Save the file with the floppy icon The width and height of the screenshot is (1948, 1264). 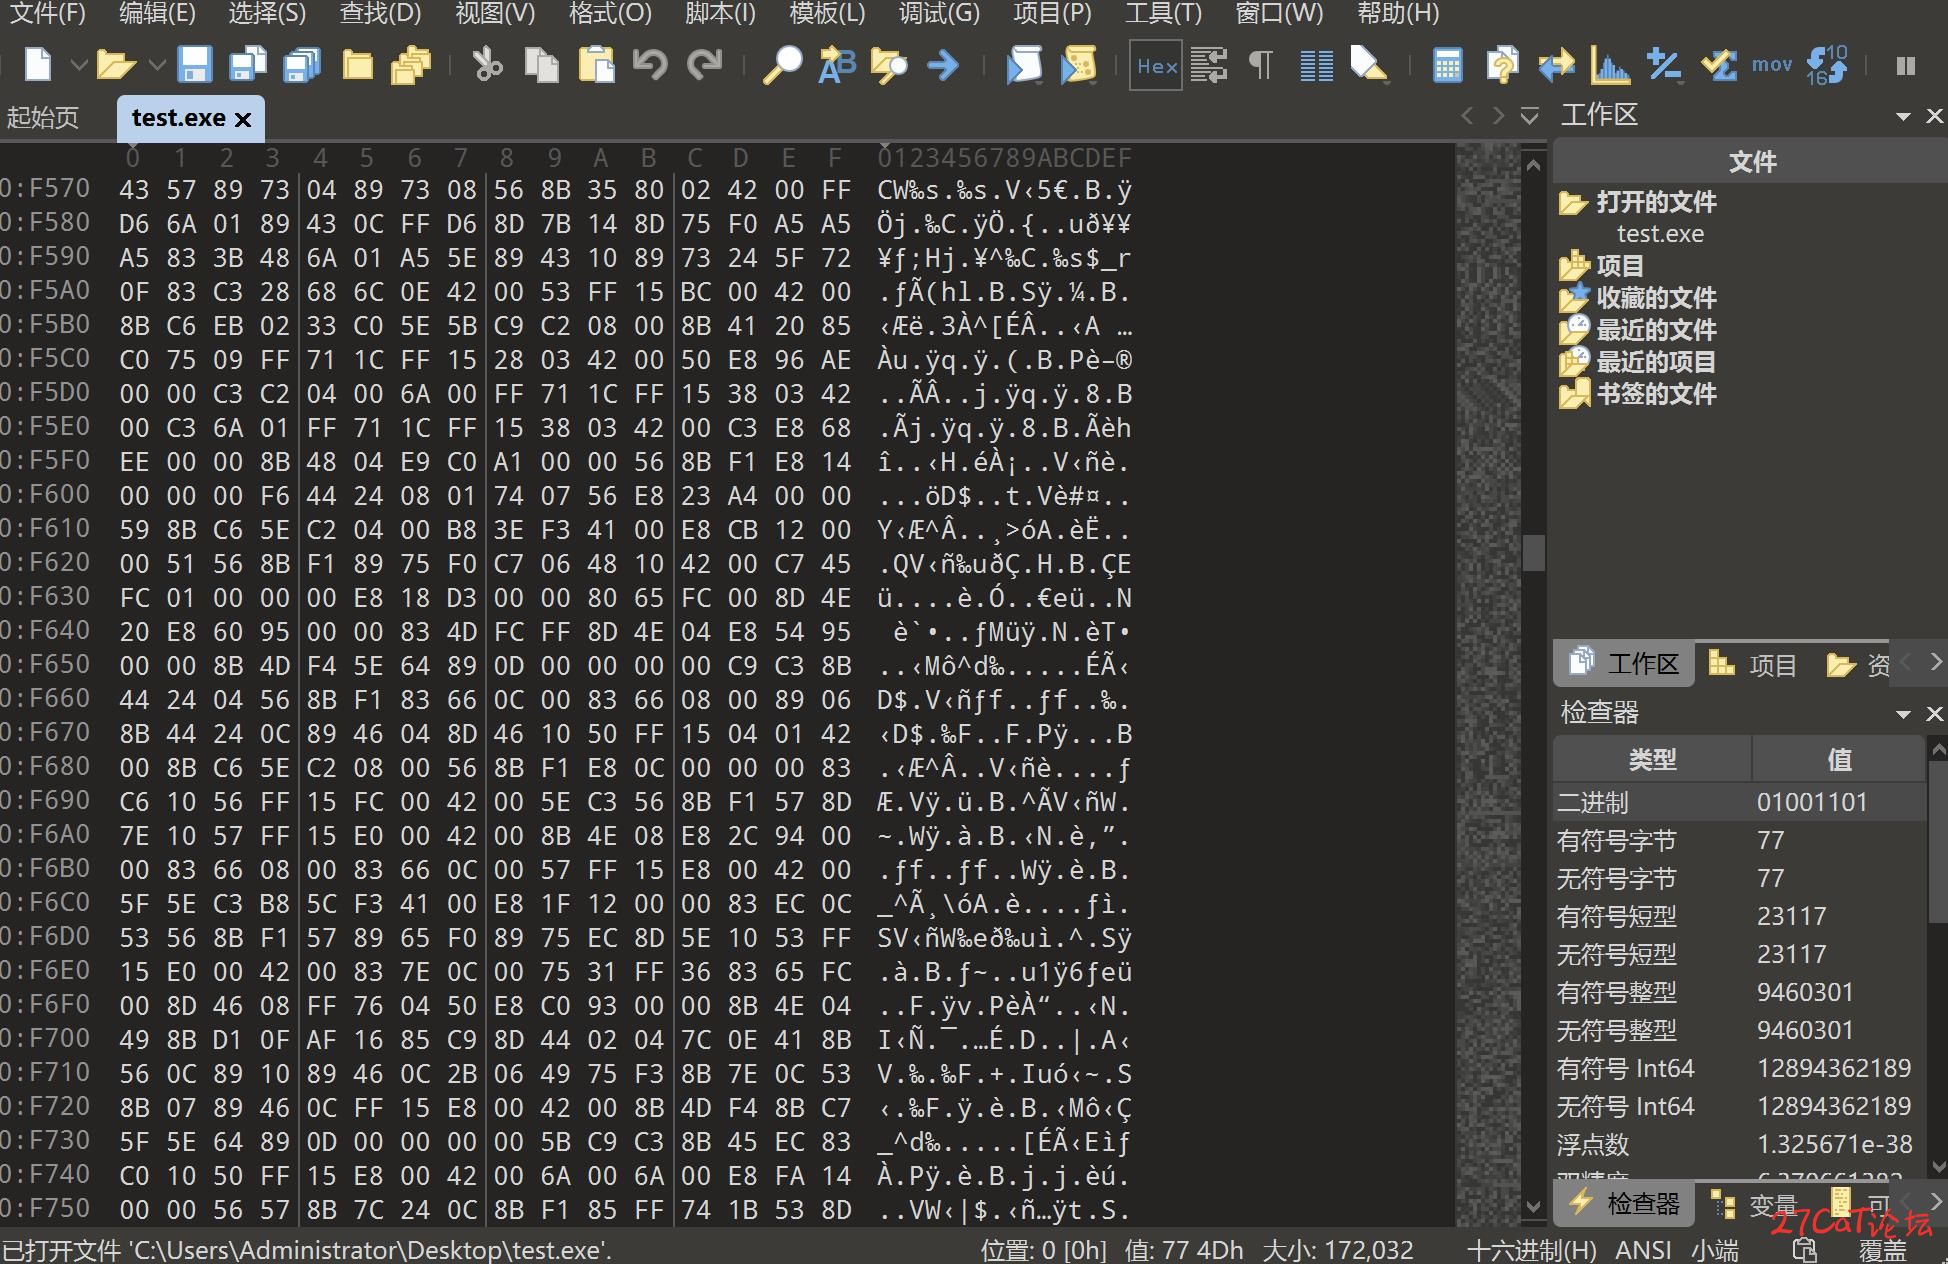pyautogui.click(x=194, y=65)
